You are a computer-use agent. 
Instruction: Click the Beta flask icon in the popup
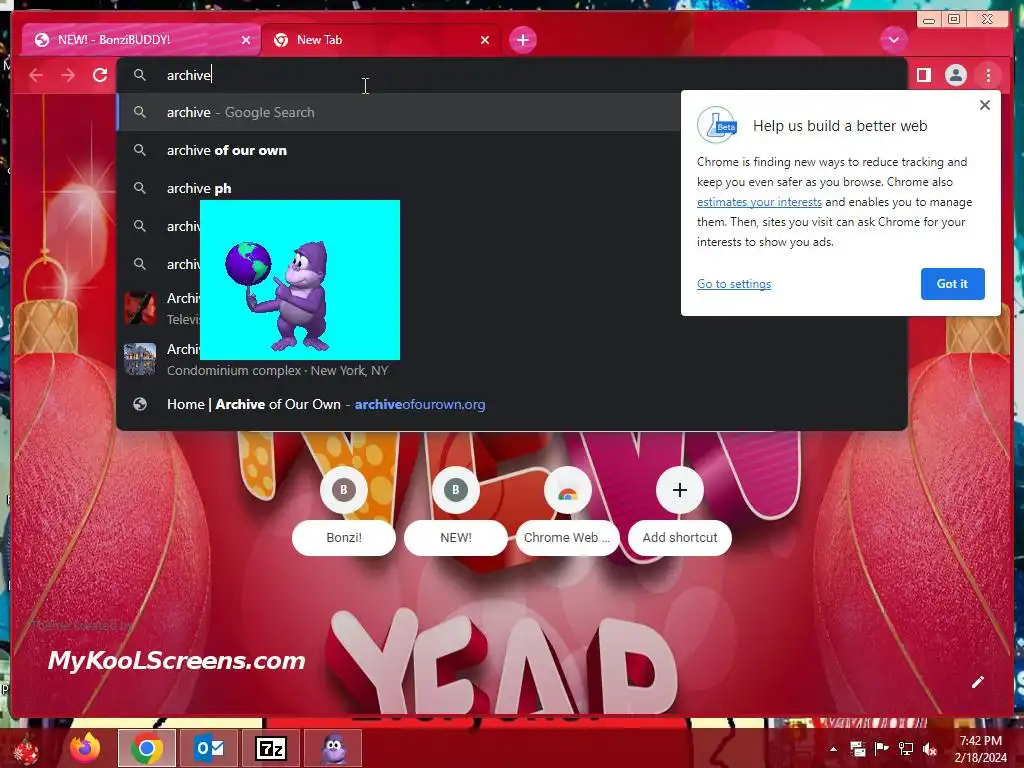point(718,125)
